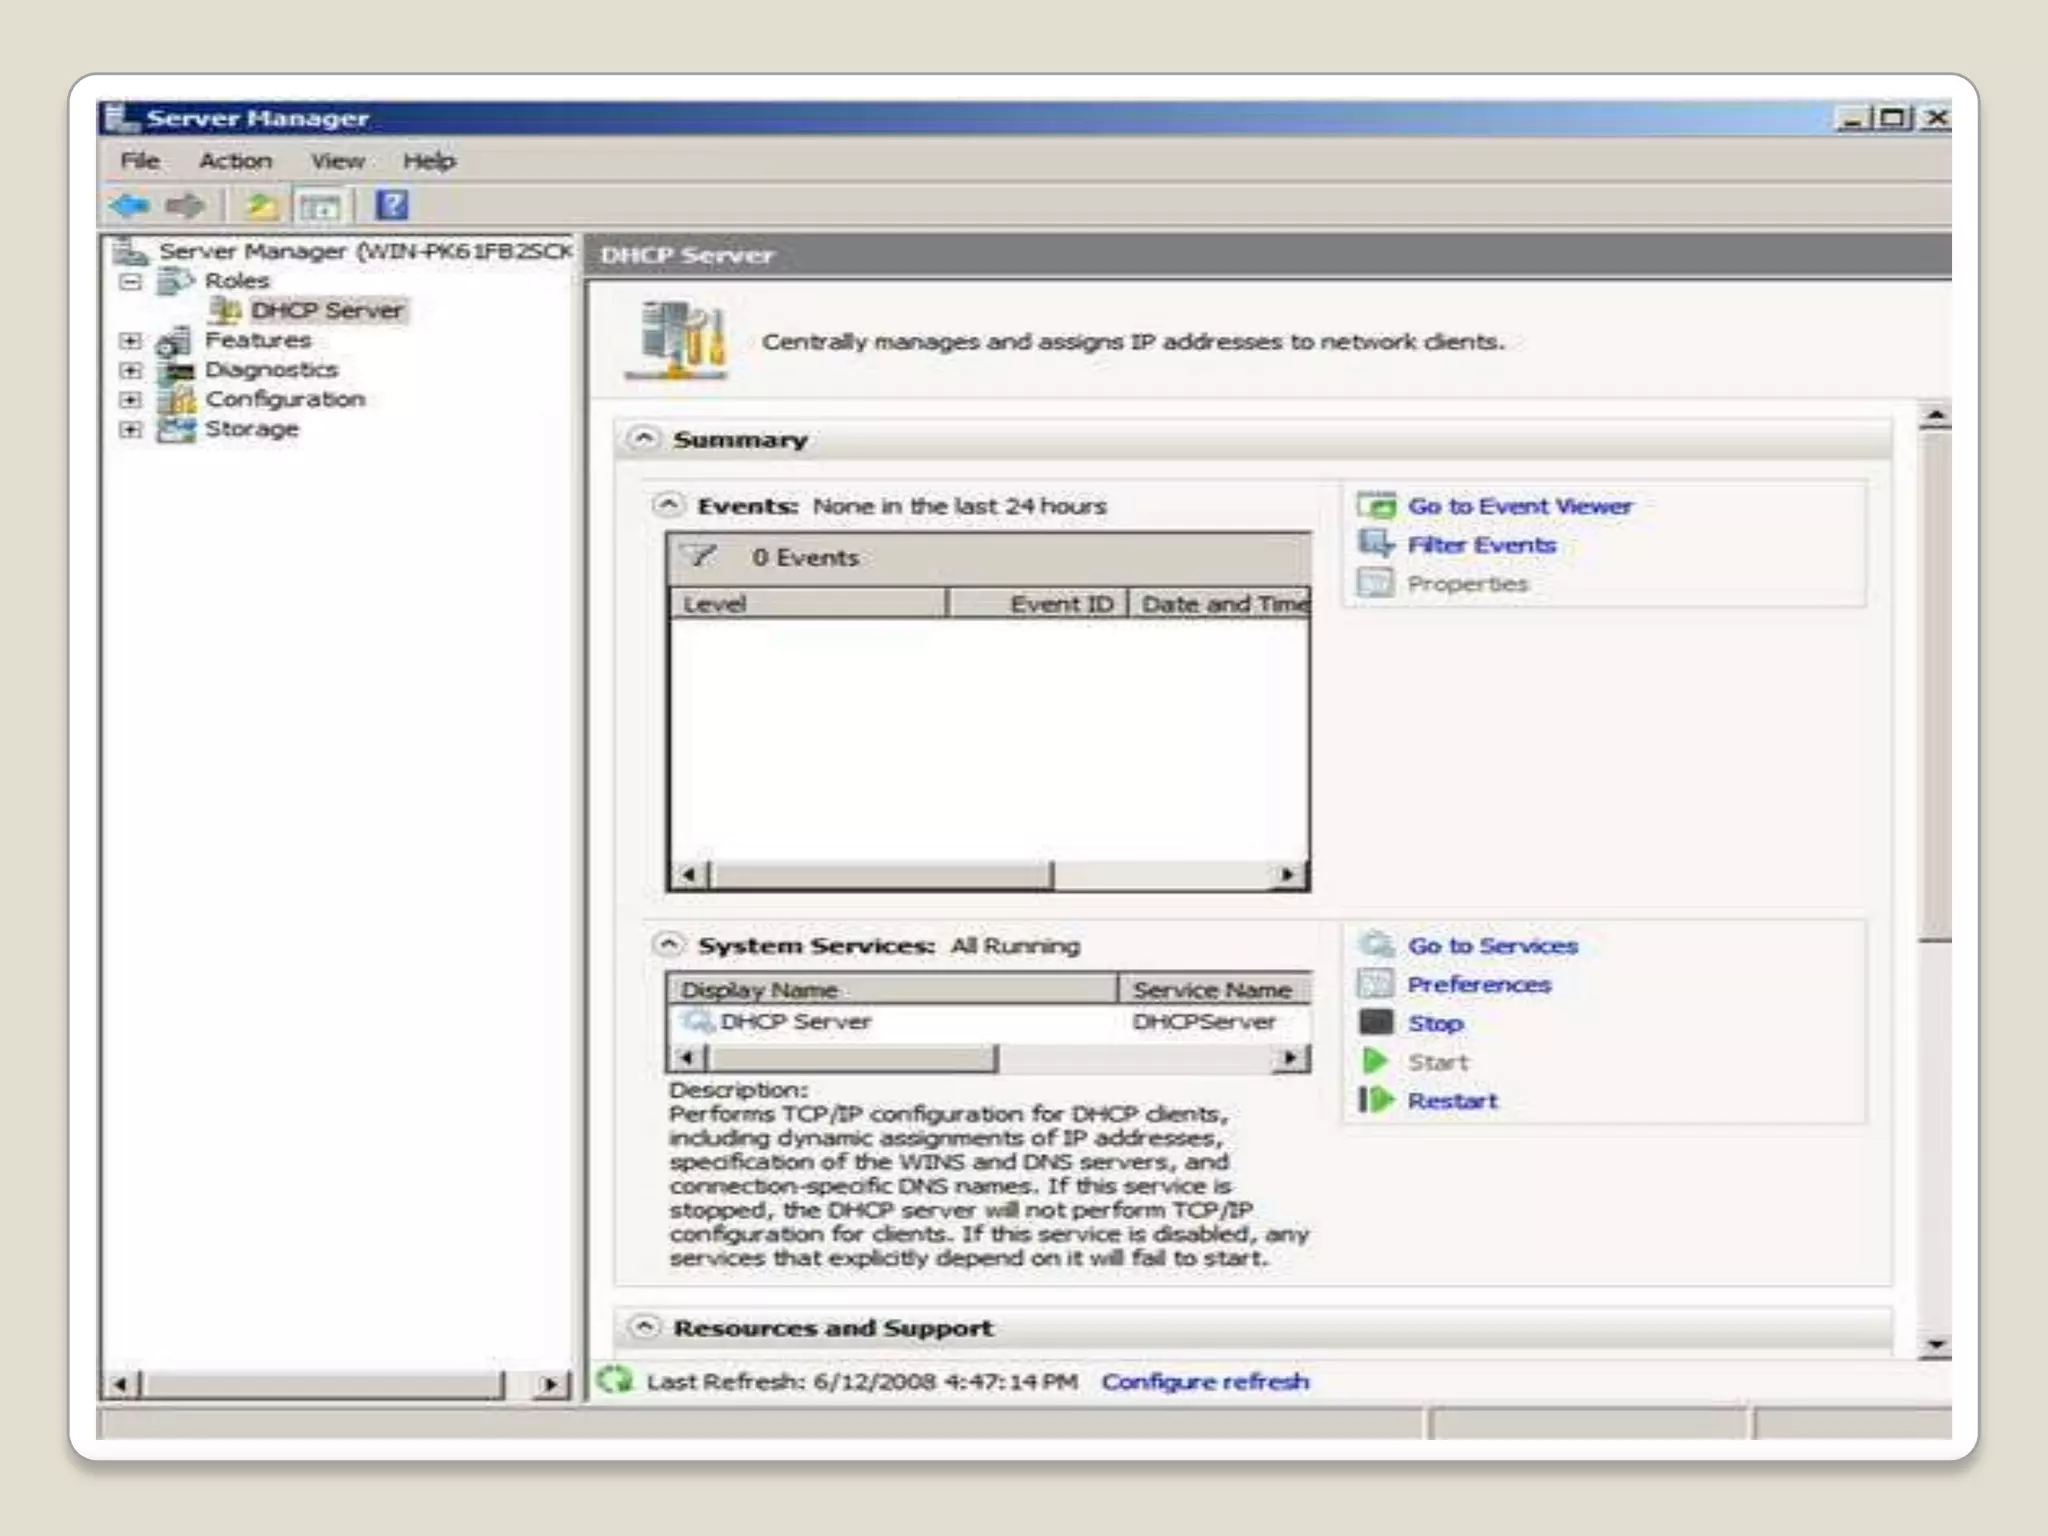The width and height of the screenshot is (2048, 1536).
Task: Collapse the System Services section
Action: click(668, 944)
